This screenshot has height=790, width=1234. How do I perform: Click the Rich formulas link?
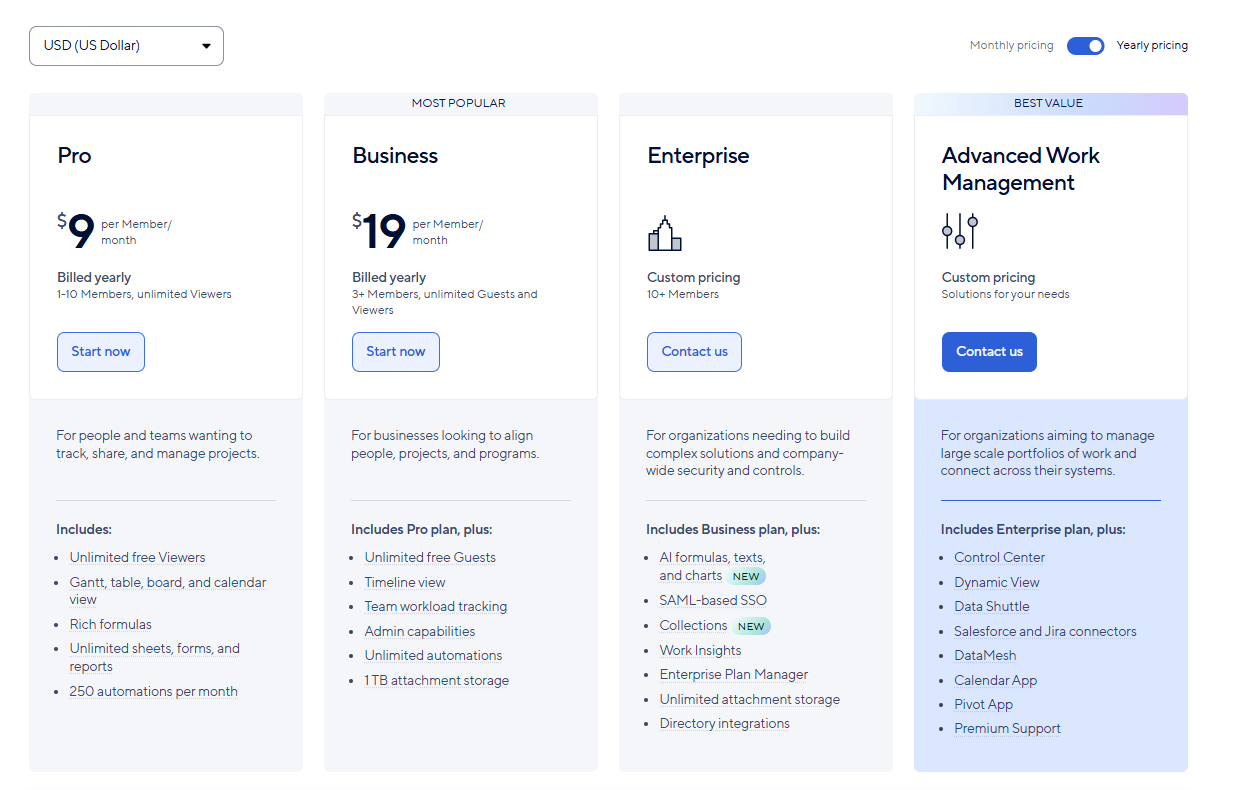tap(110, 623)
